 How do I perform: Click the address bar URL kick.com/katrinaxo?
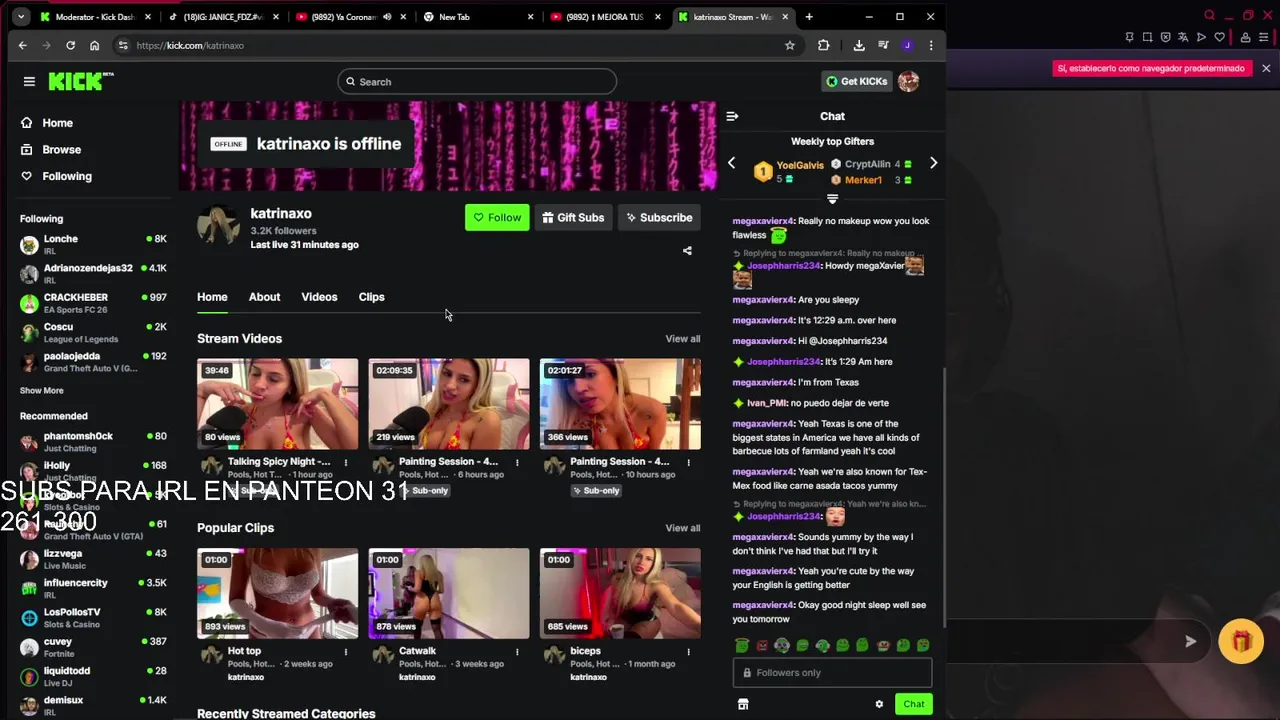click(190, 45)
